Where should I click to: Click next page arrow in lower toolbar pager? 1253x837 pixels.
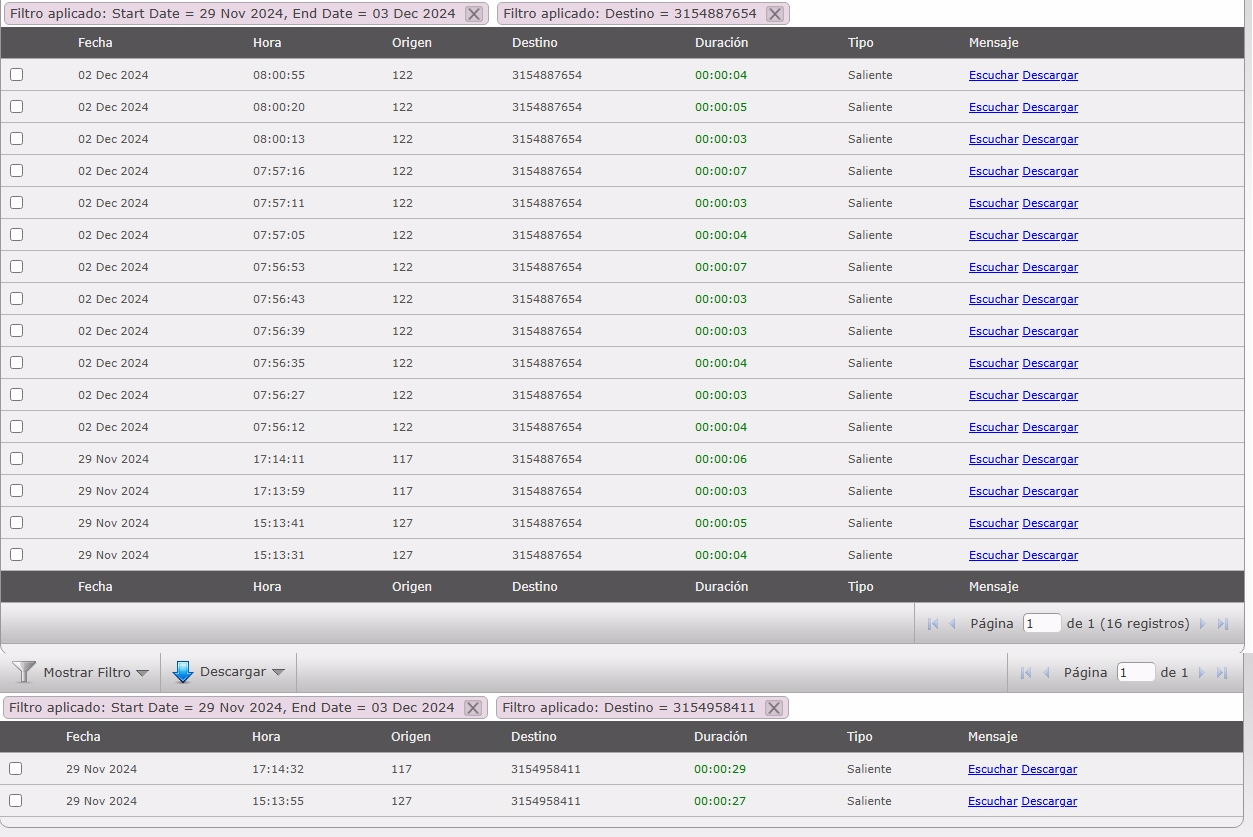[1202, 673]
